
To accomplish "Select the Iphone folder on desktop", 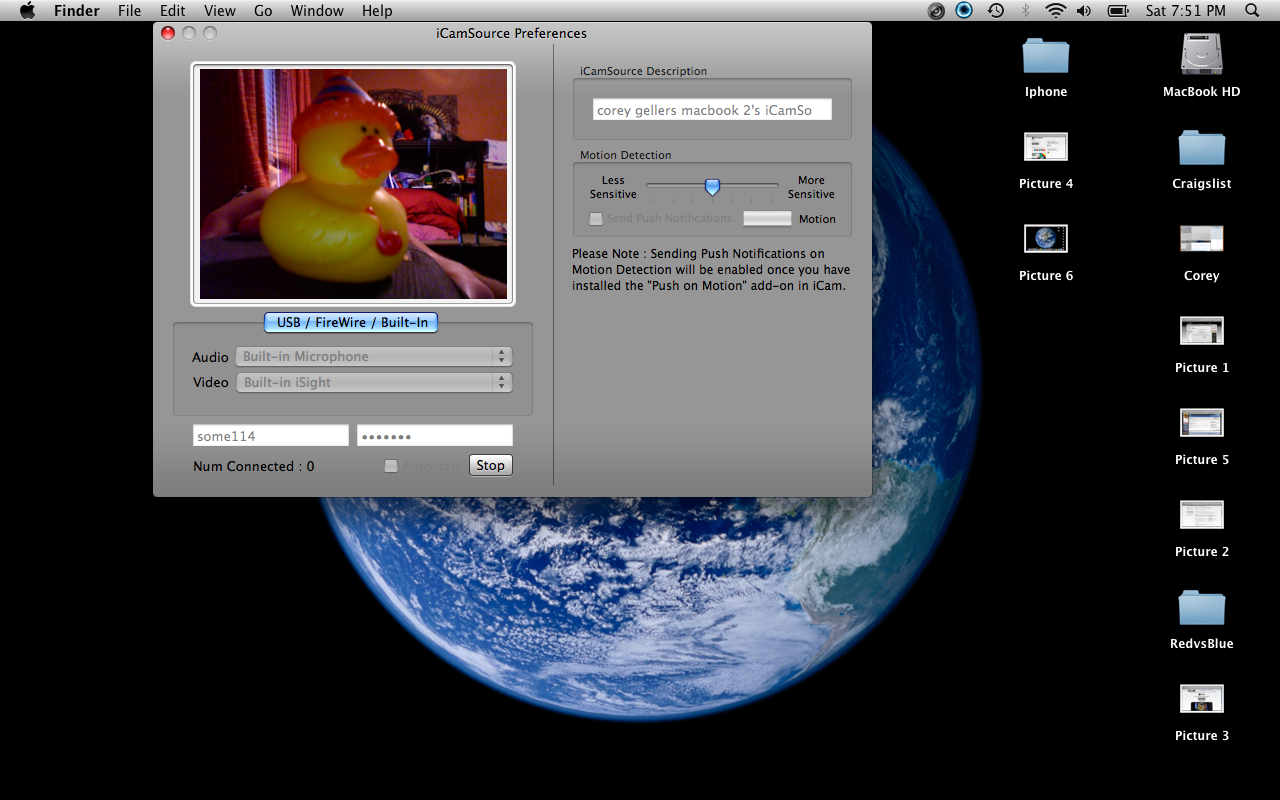I will [1046, 56].
